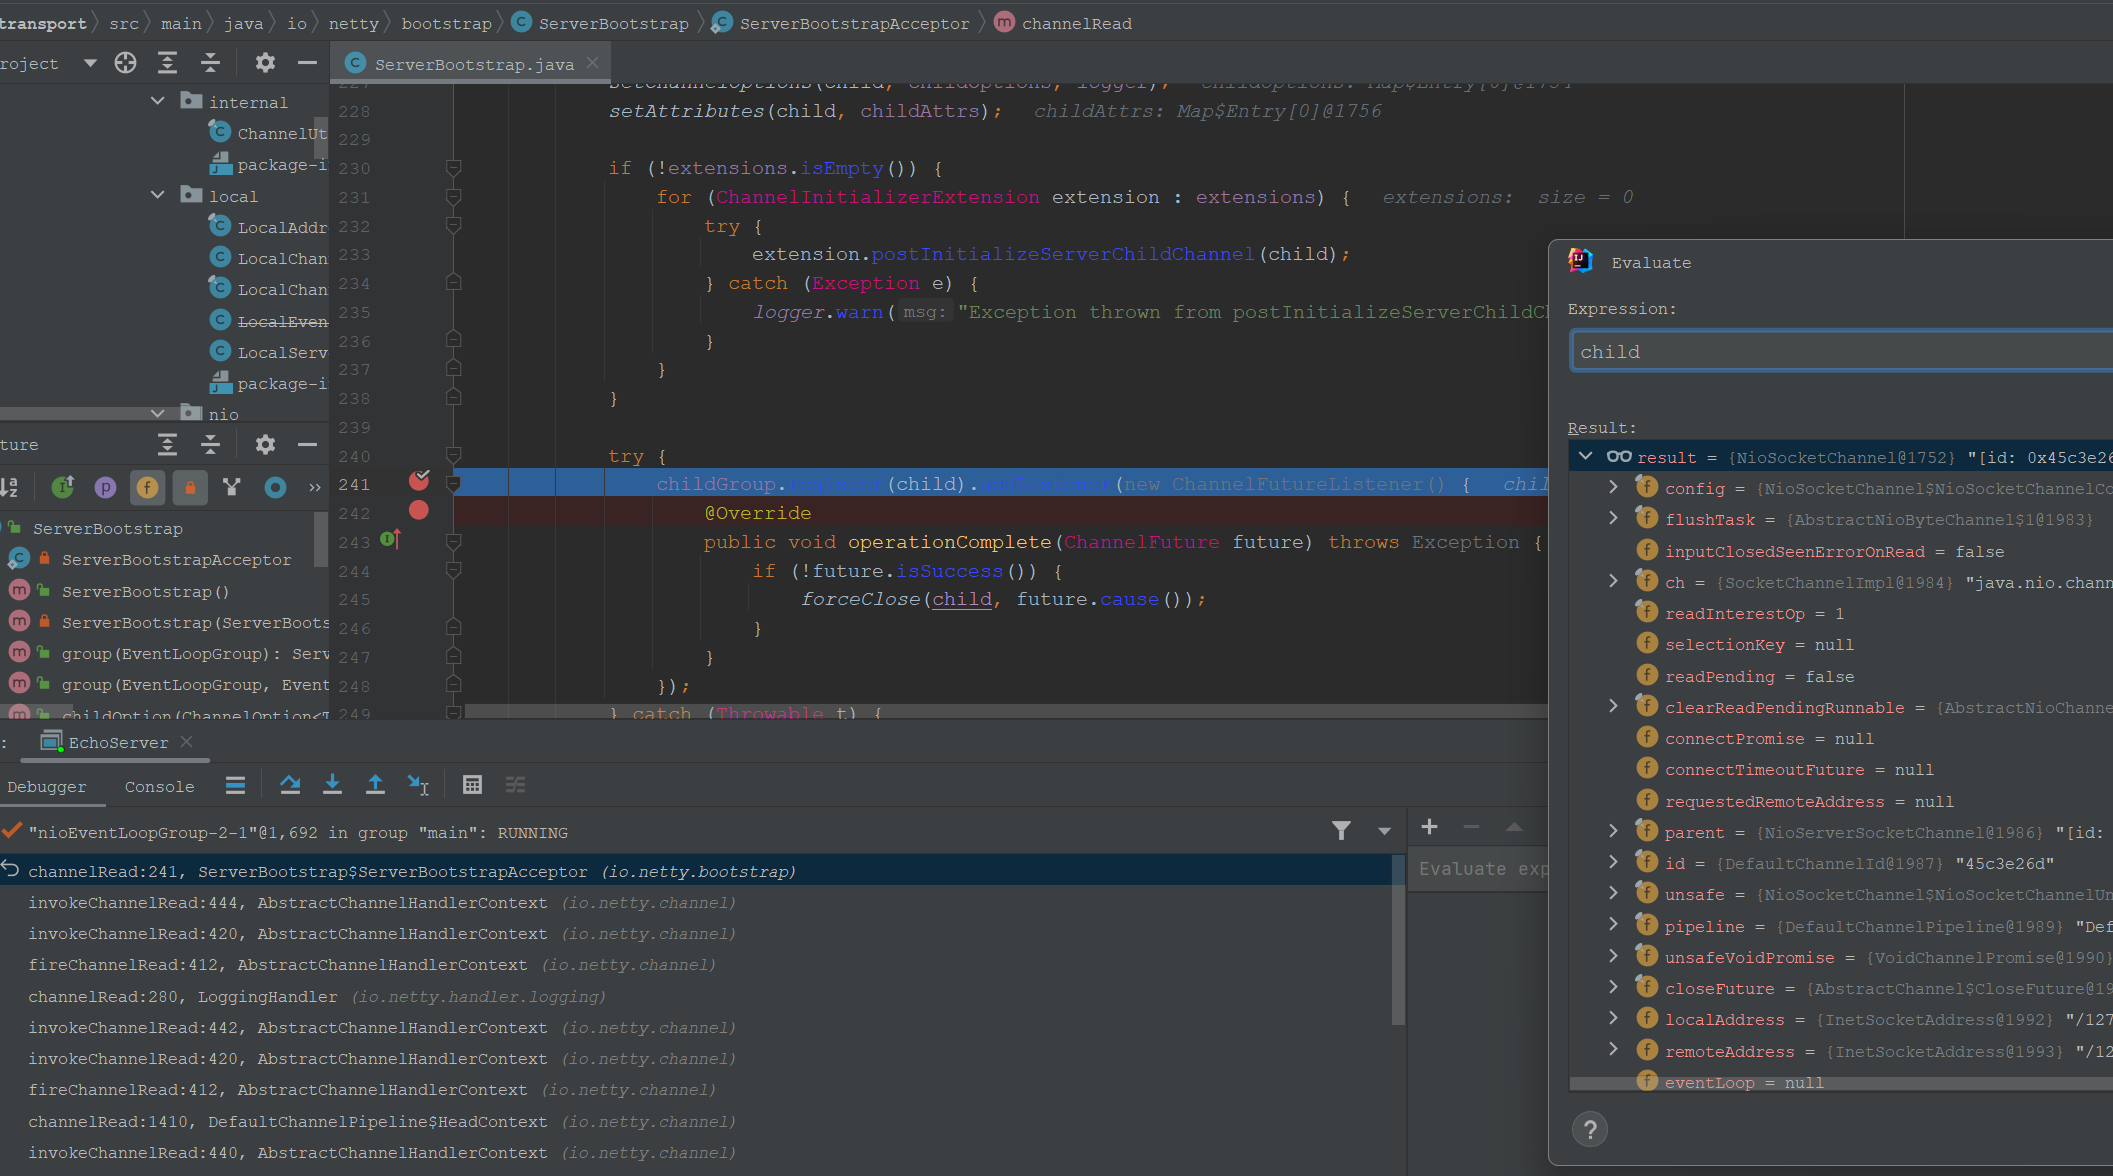This screenshot has width=2113, height=1176.
Task: Toggle Show Fields in Structure panel
Action: pyautogui.click(x=147, y=487)
